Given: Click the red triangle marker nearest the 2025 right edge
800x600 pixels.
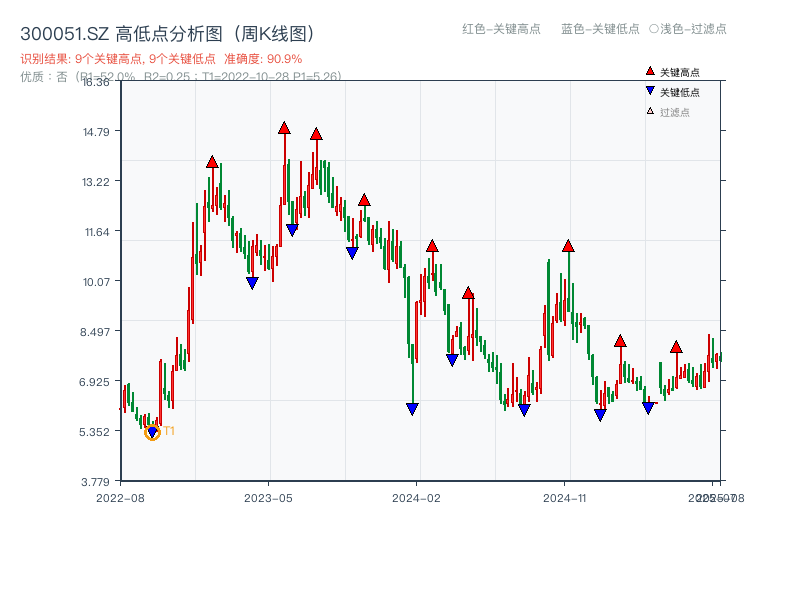Looking at the screenshot, I should coord(676,348).
